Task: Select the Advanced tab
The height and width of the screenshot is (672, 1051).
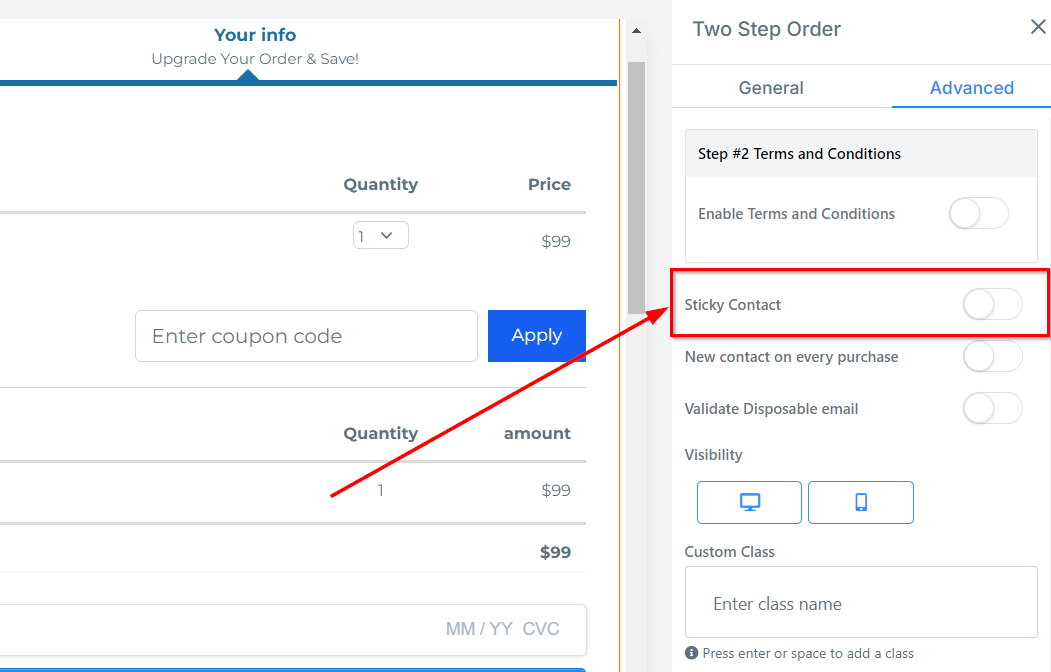Action: coord(971,88)
